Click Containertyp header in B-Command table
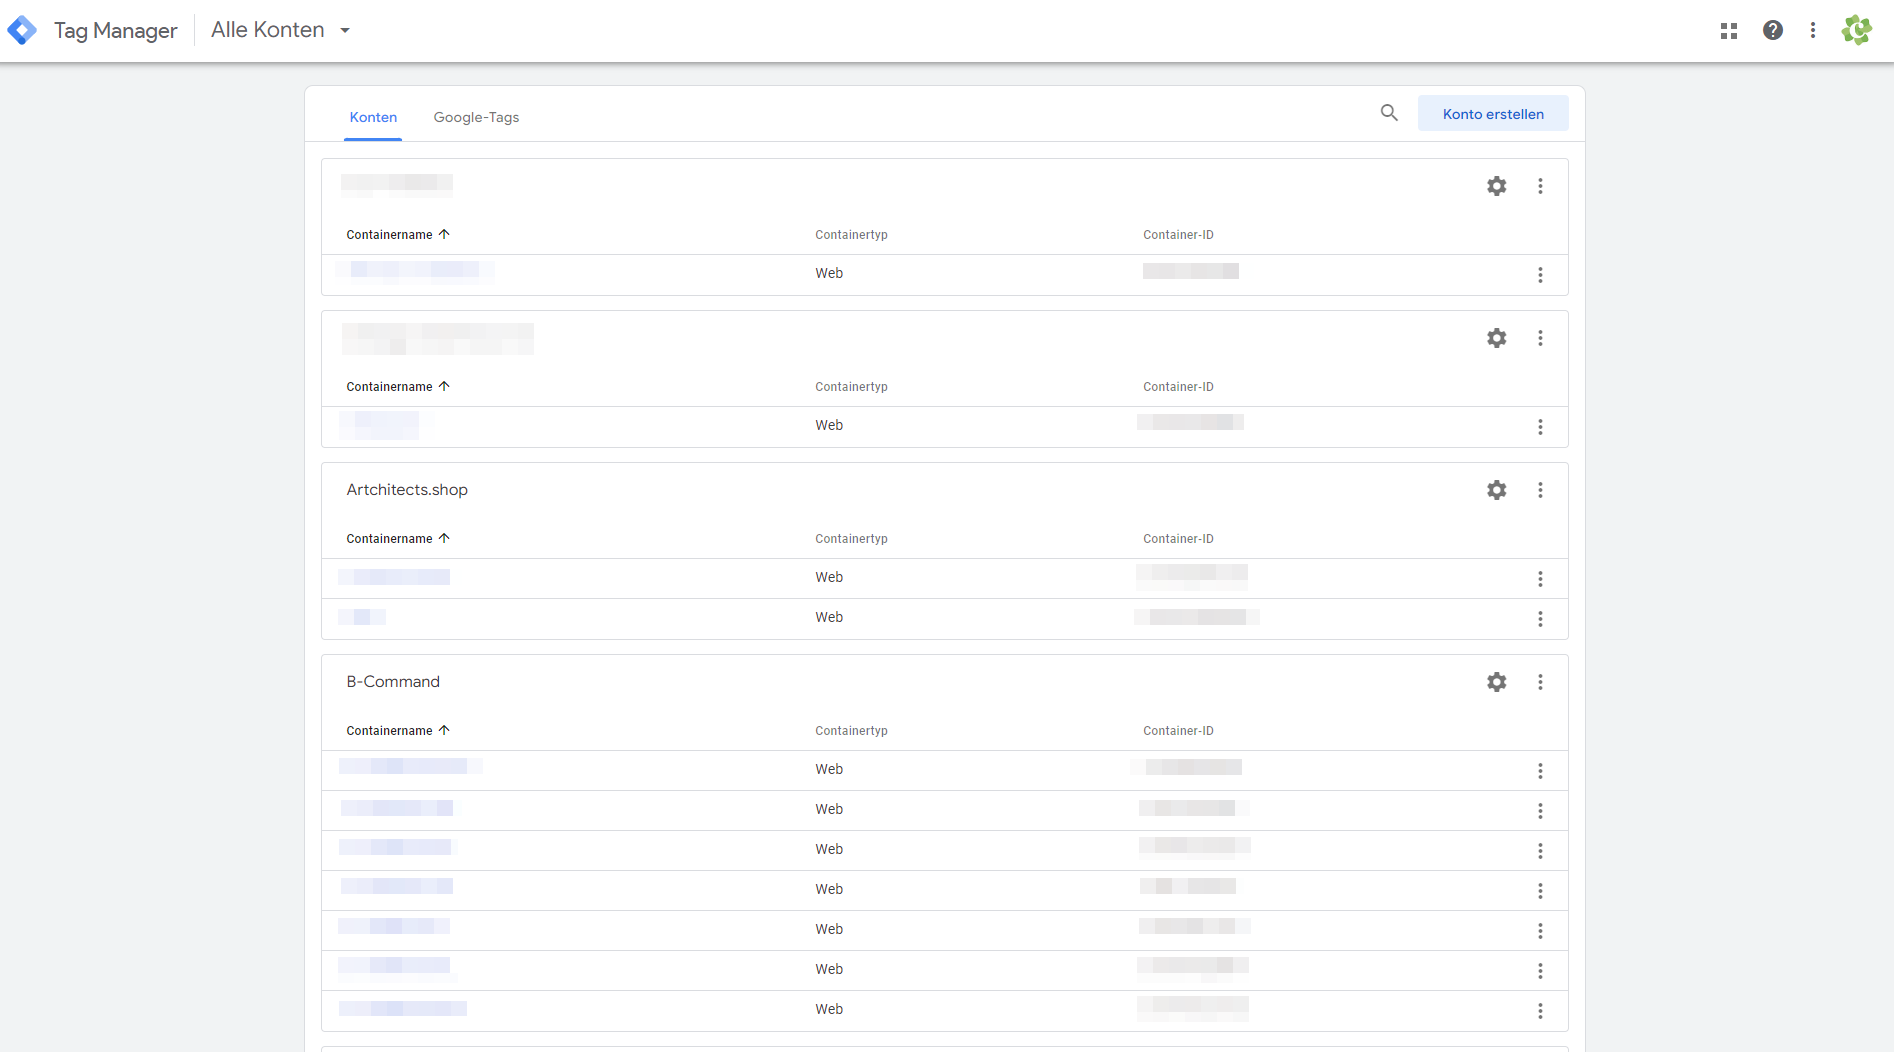The height and width of the screenshot is (1052, 1894). [851, 731]
